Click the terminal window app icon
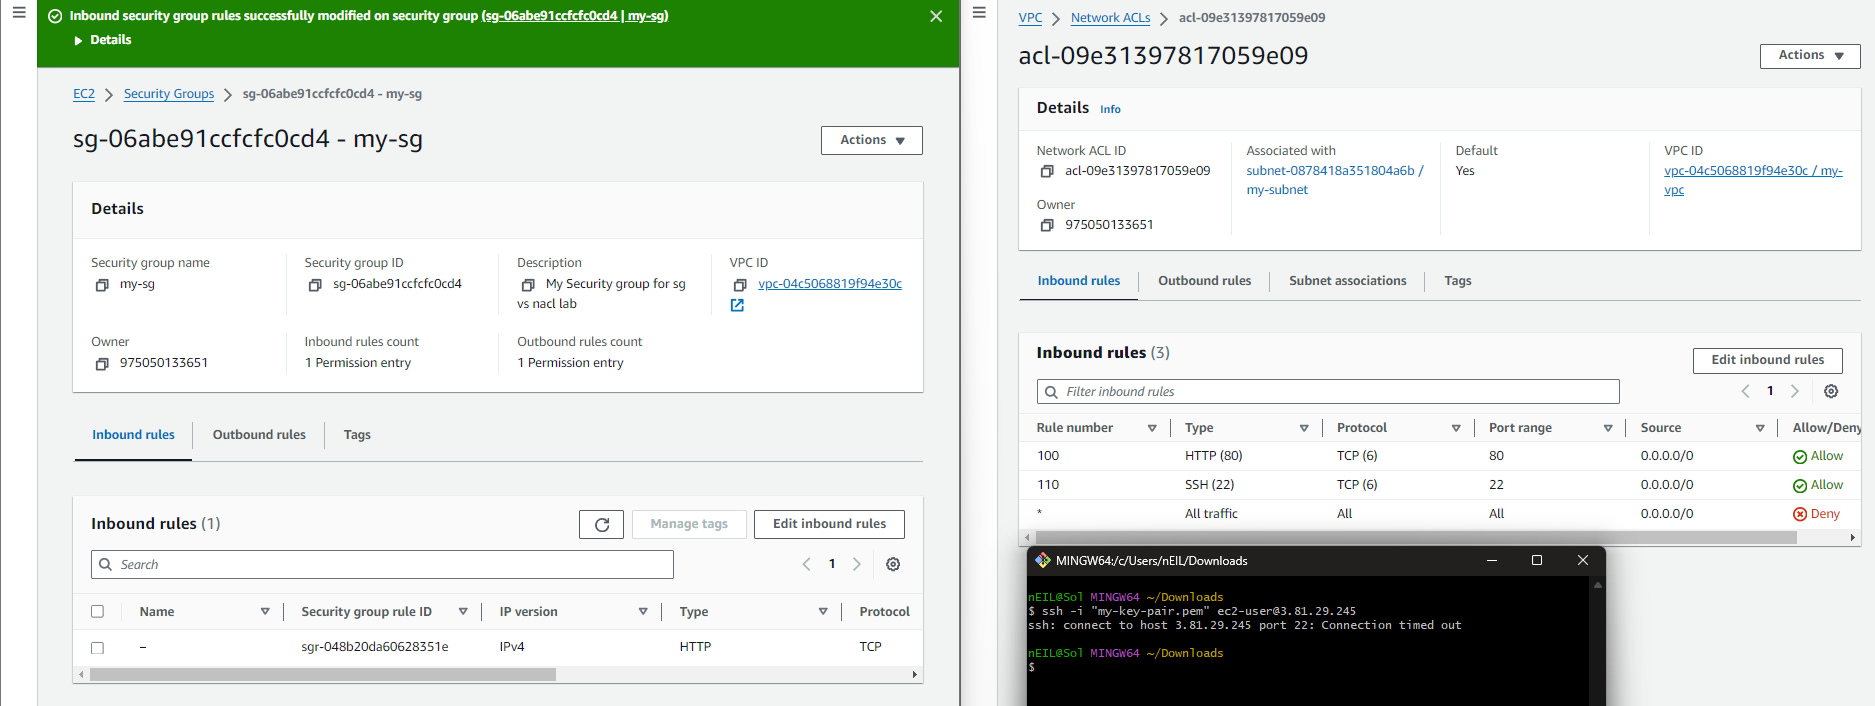This screenshot has height=706, width=1875. pyautogui.click(x=1043, y=560)
